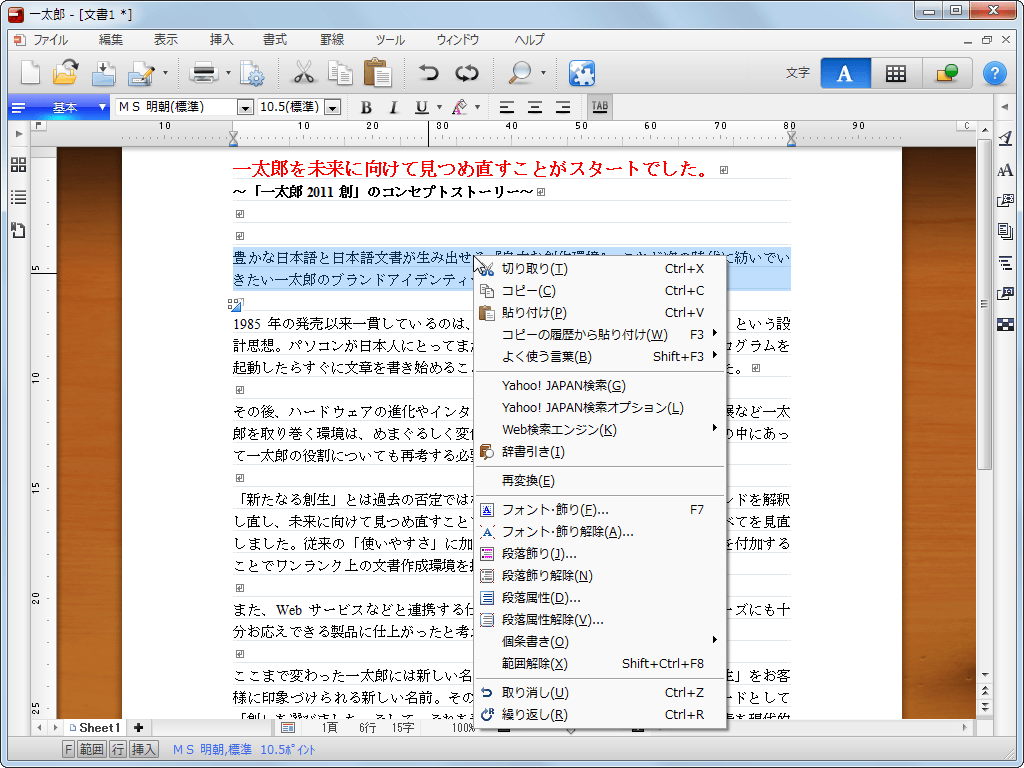
Task: Add a new sheet with plus button
Action: click(138, 728)
